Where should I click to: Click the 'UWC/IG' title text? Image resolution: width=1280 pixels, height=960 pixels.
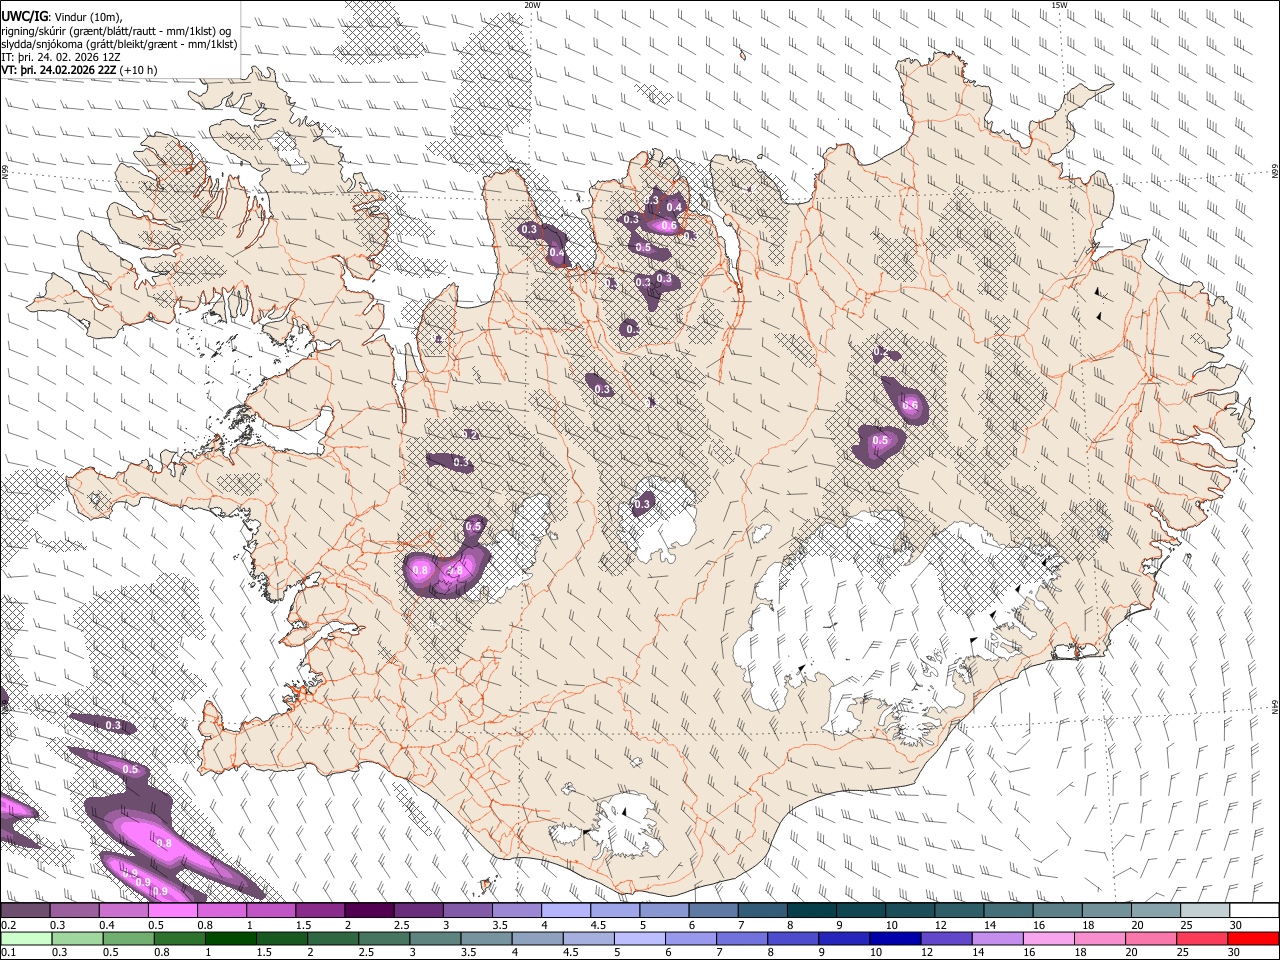click(x=24, y=16)
